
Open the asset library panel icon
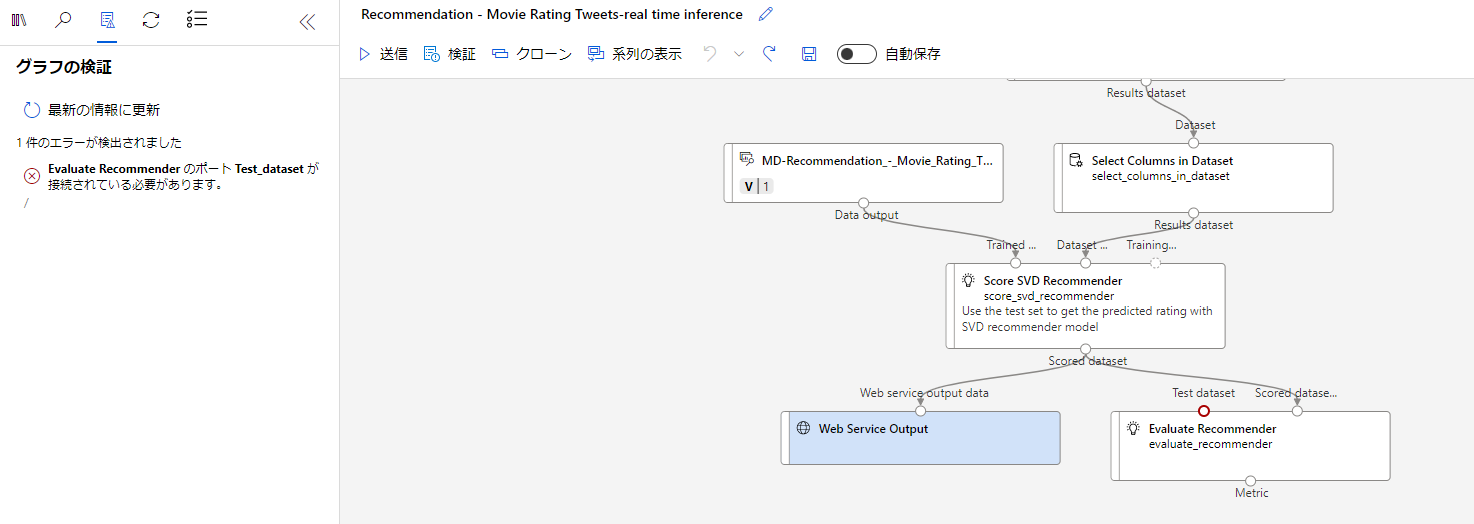(x=19, y=20)
